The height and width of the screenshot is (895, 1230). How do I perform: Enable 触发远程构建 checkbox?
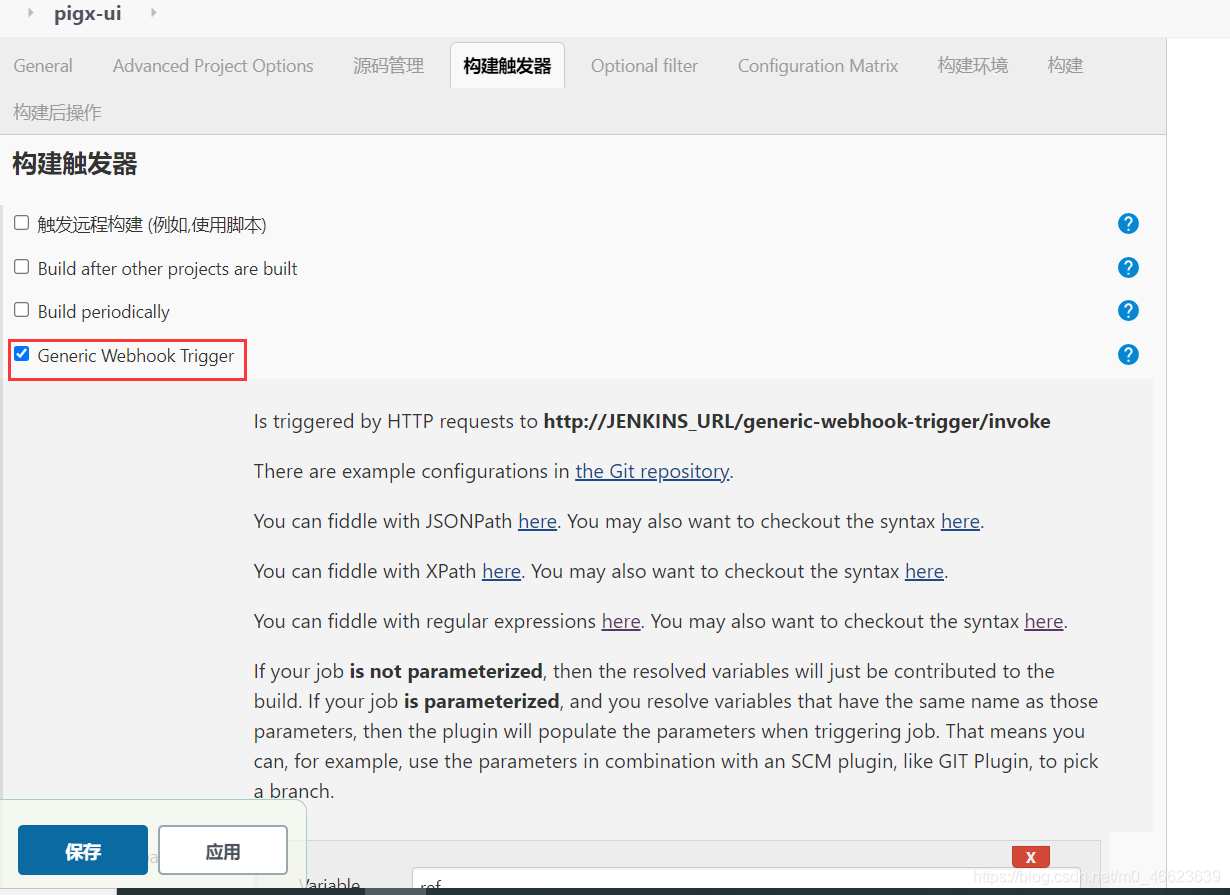point(21,223)
